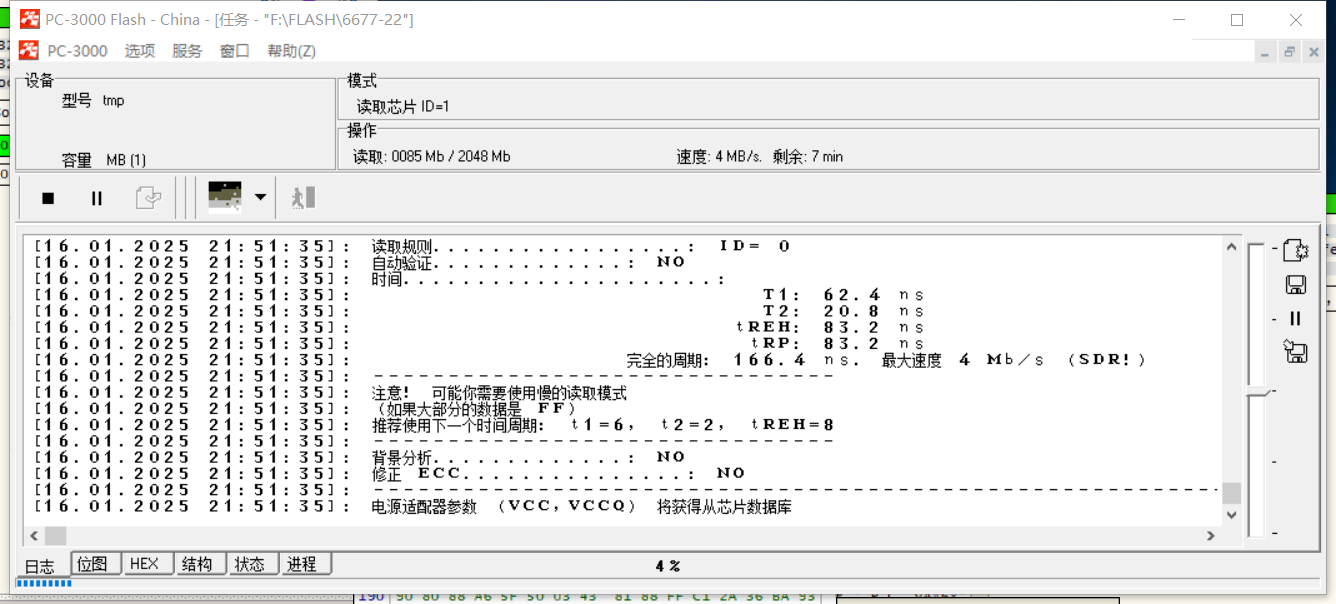
Task: Click the '容量' capacity label
Action: click(76, 160)
